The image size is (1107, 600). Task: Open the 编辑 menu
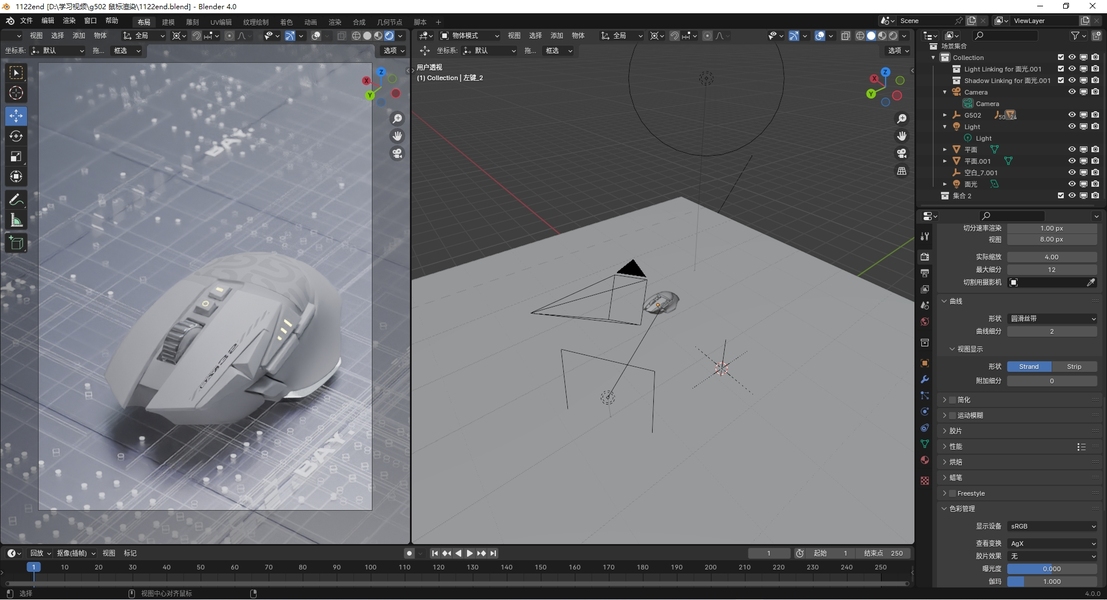[48, 20]
